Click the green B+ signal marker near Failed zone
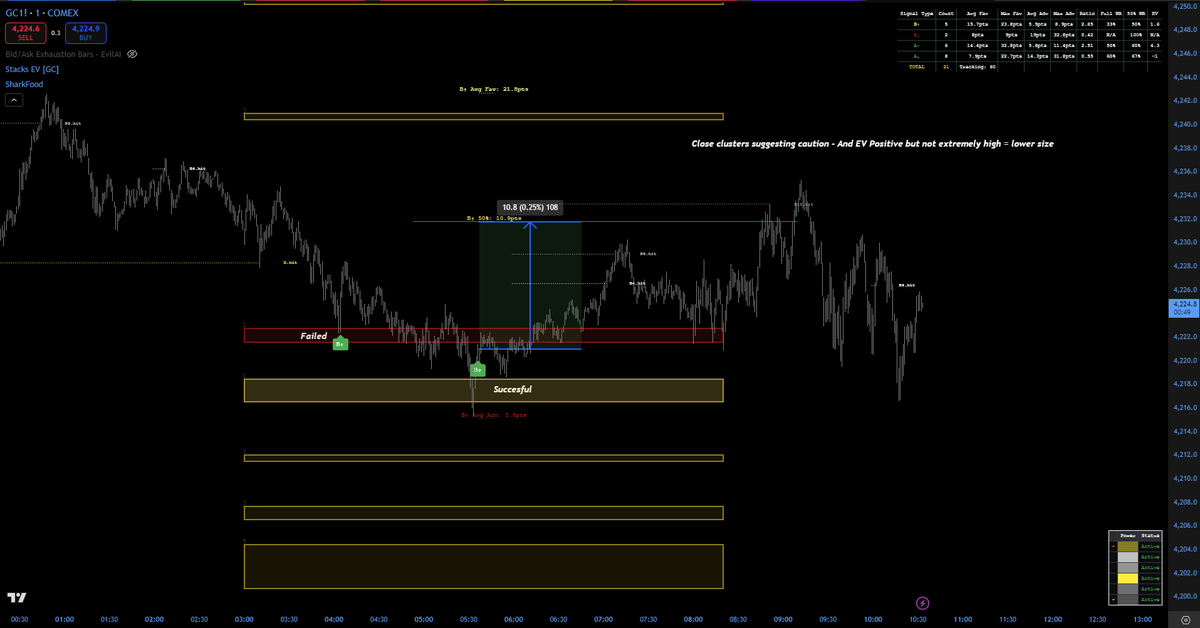The image size is (1200, 628). [340, 344]
